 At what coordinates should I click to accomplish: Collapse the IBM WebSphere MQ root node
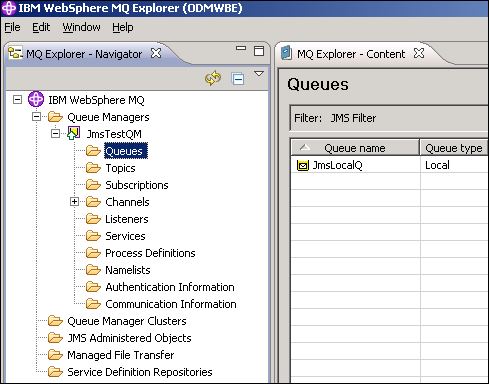[x=17, y=99]
